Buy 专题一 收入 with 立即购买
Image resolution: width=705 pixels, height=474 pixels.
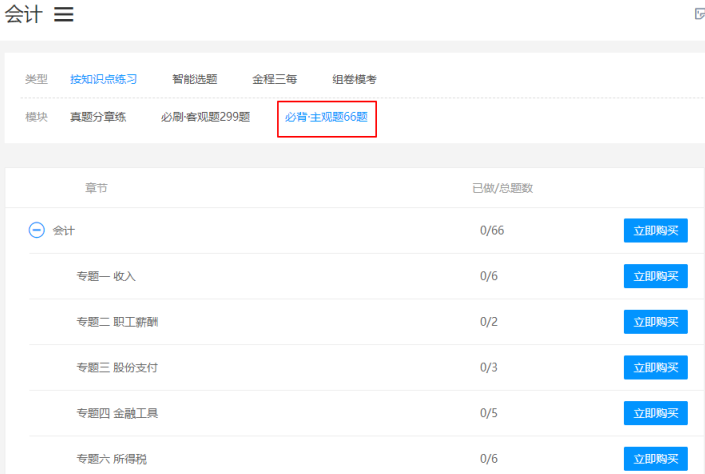(x=655, y=276)
